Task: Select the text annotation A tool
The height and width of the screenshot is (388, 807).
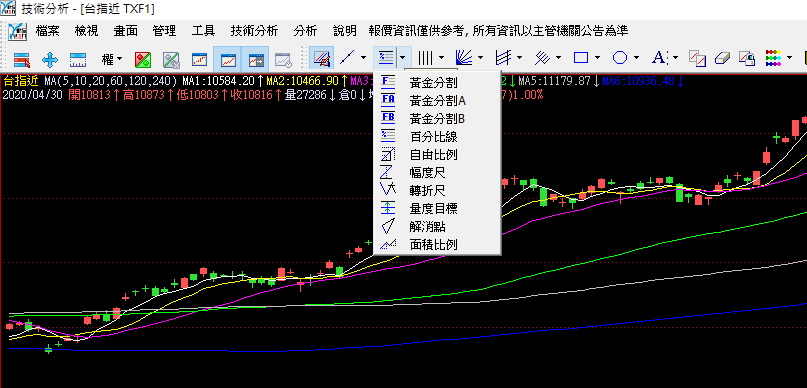Action: click(x=659, y=58)
